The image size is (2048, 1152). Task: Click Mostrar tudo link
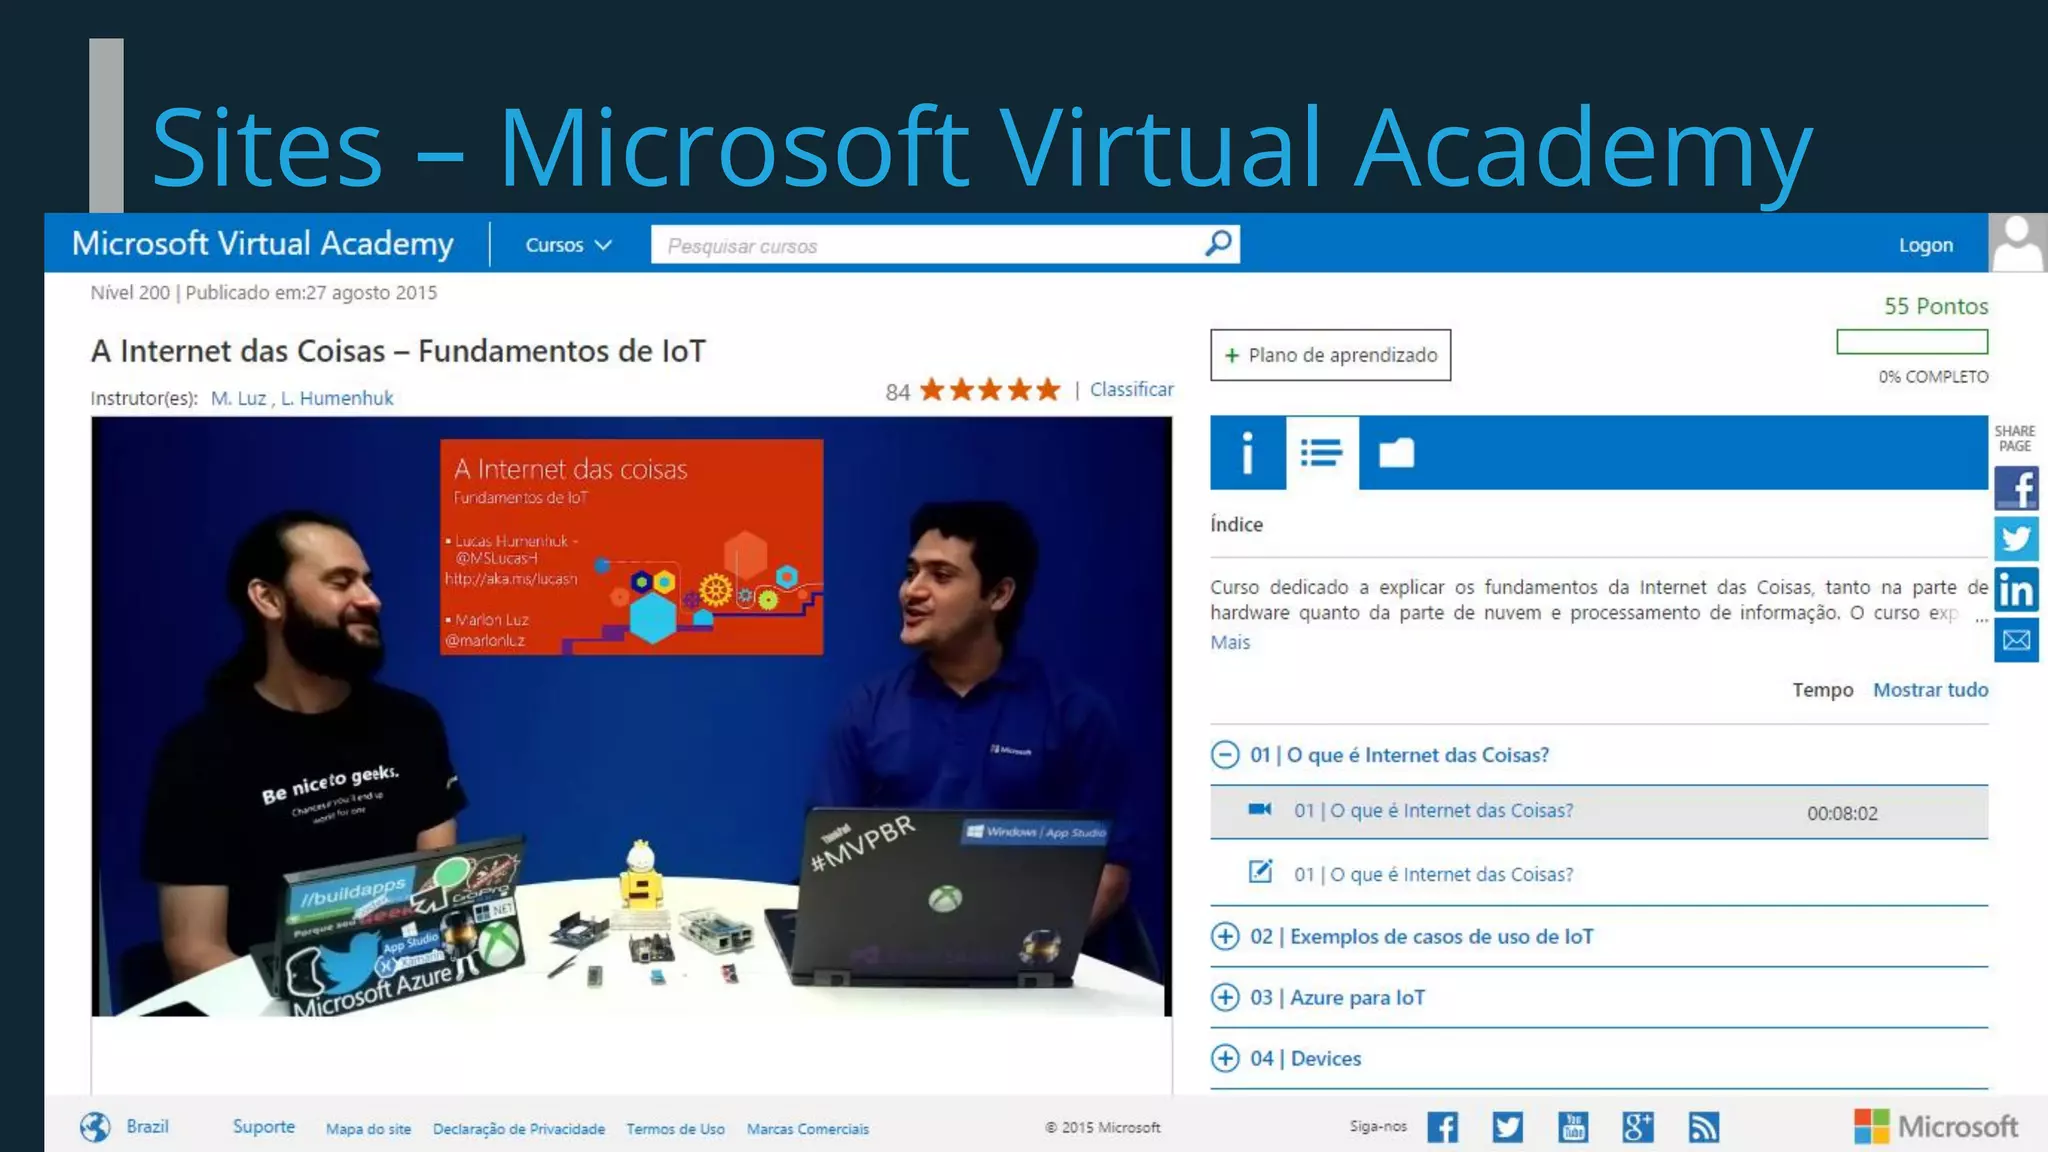(x=1930, y=689)
